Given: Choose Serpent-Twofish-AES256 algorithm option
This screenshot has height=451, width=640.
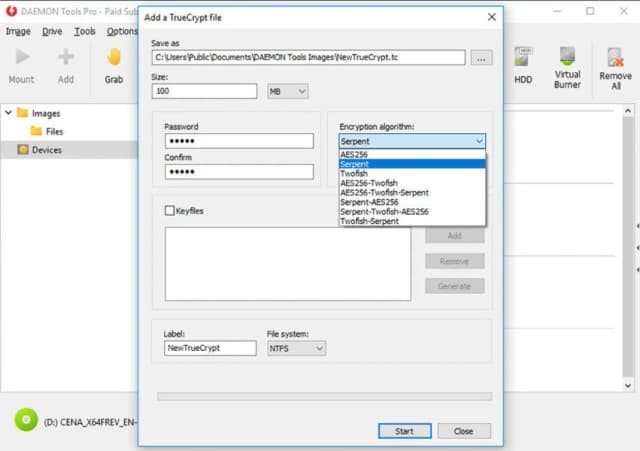Looking at the screenshot, I should pos(412,211).
